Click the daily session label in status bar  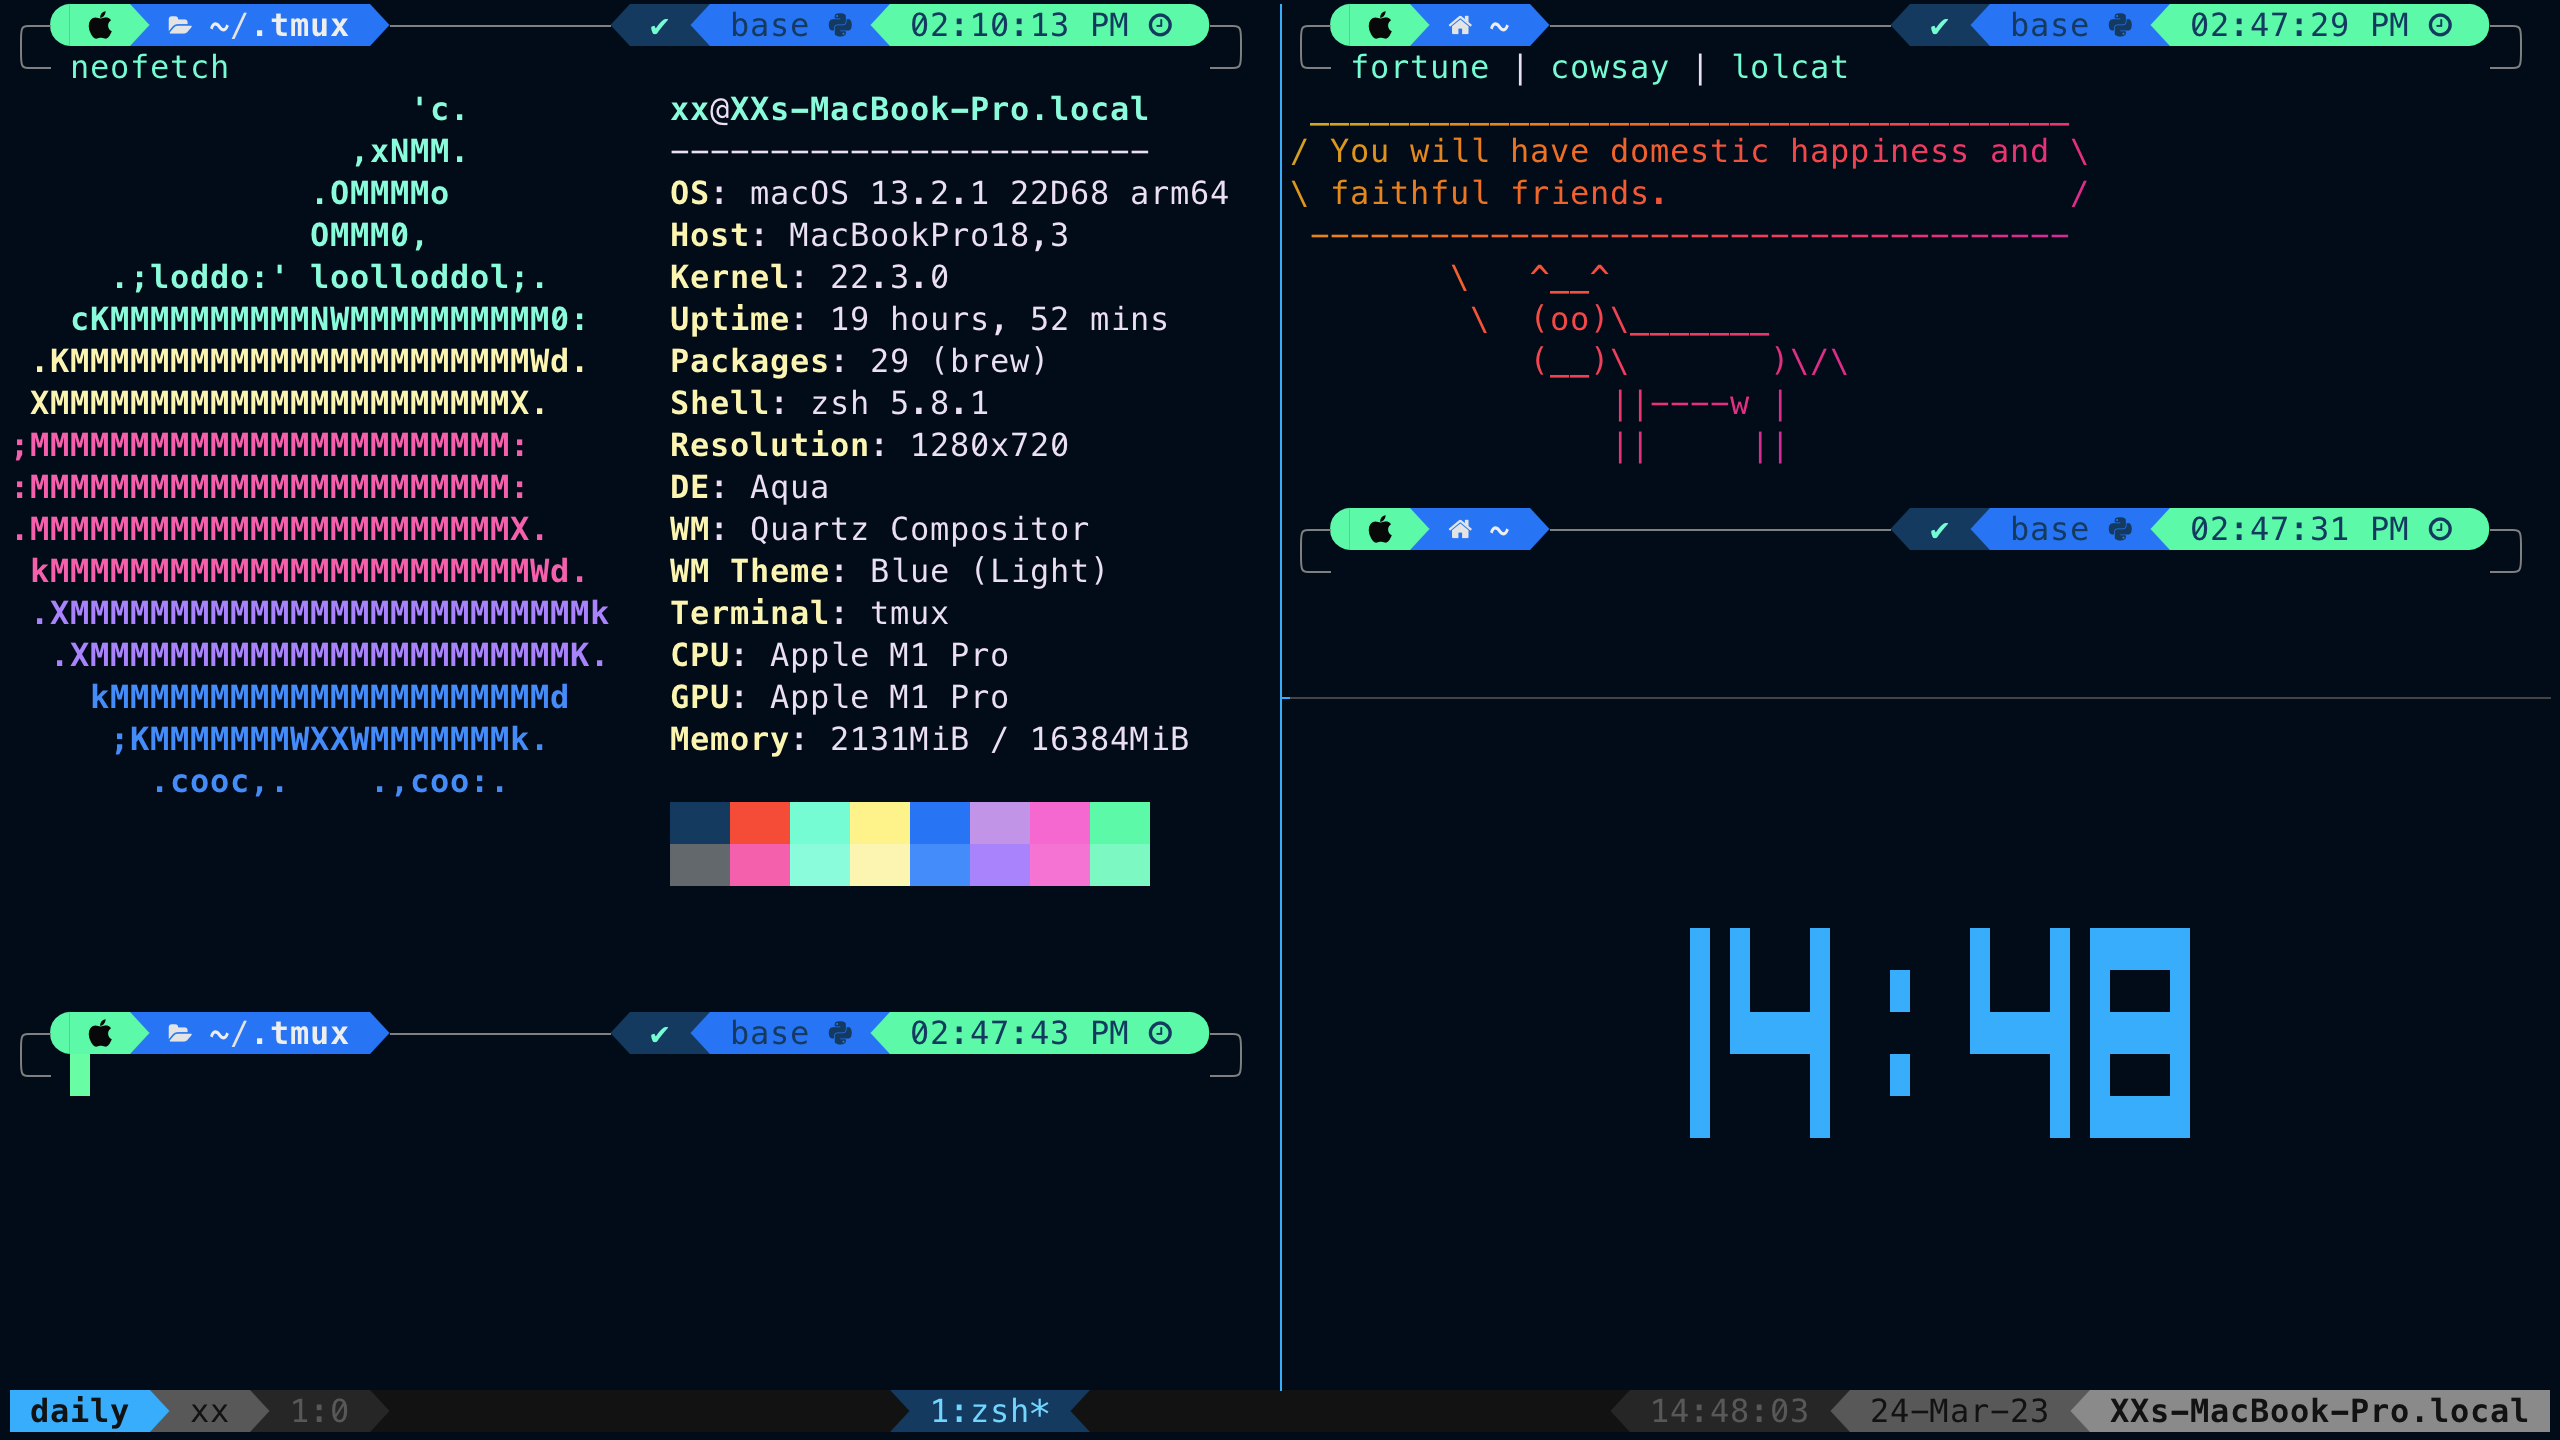pyautogui.click(x=80, y=1411)
